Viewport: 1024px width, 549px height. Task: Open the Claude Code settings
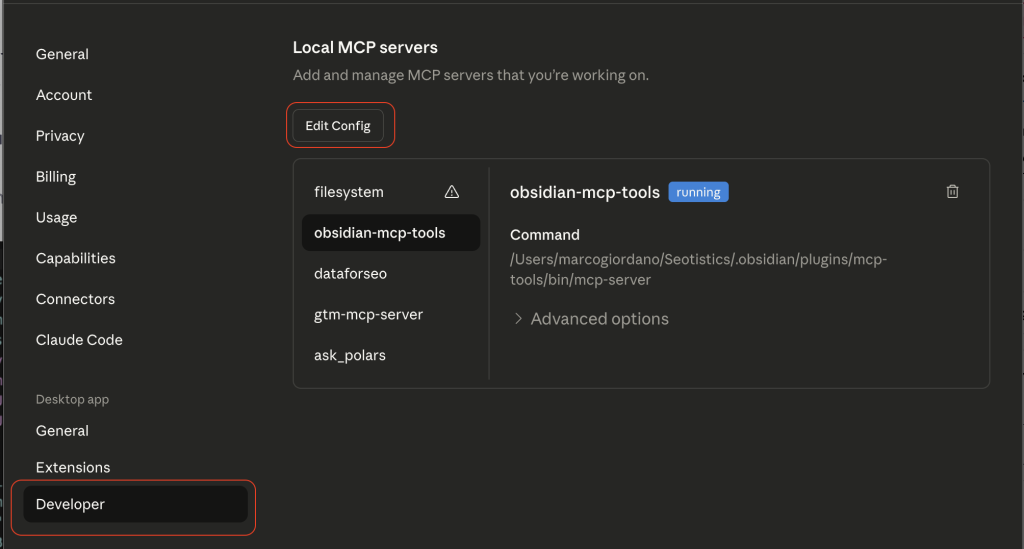(x=79, y=341)
